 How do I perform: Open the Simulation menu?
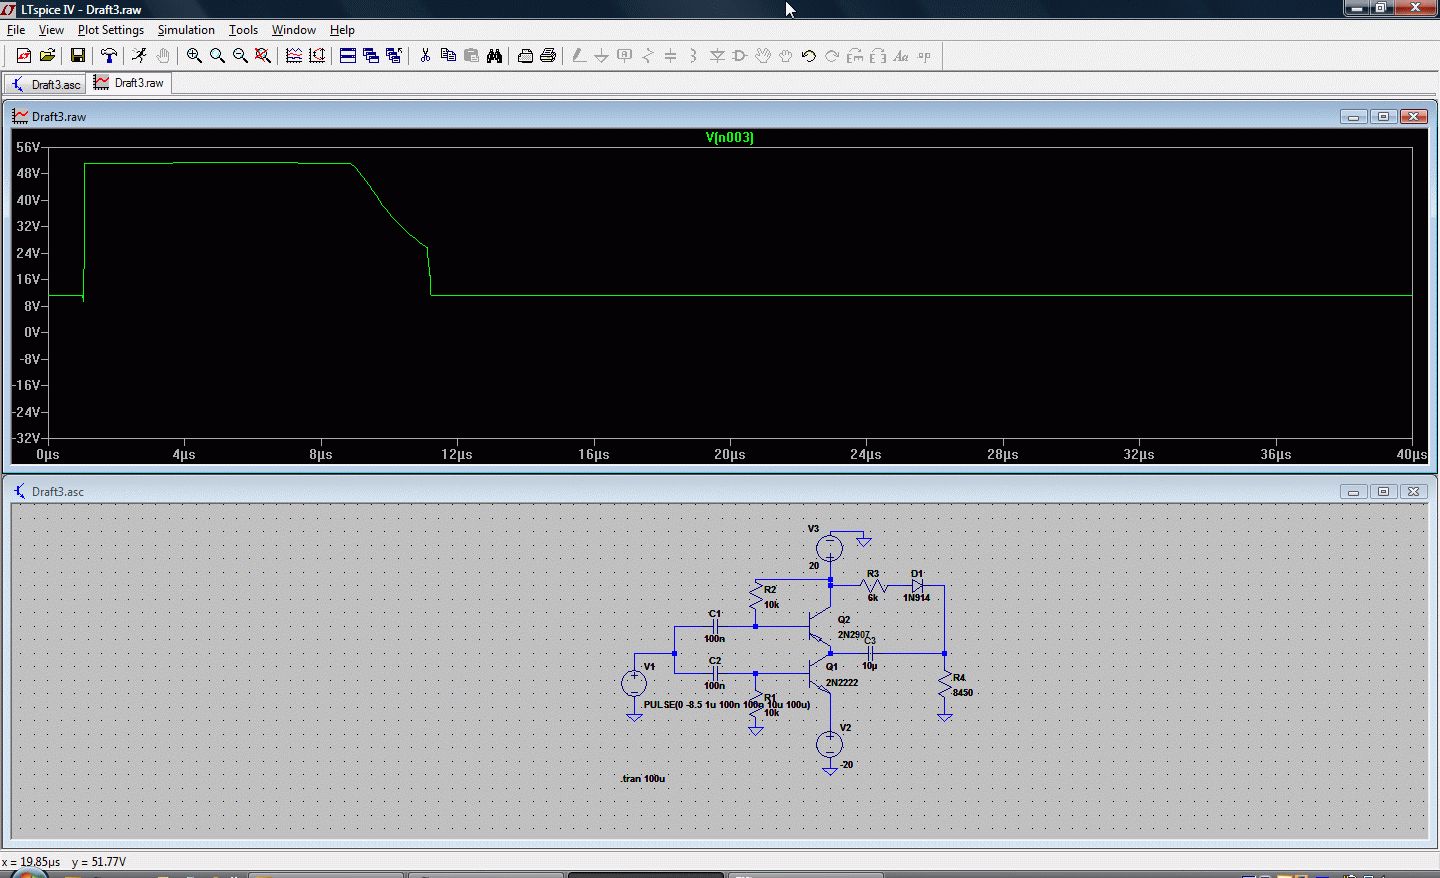click(x=186, y=30)
